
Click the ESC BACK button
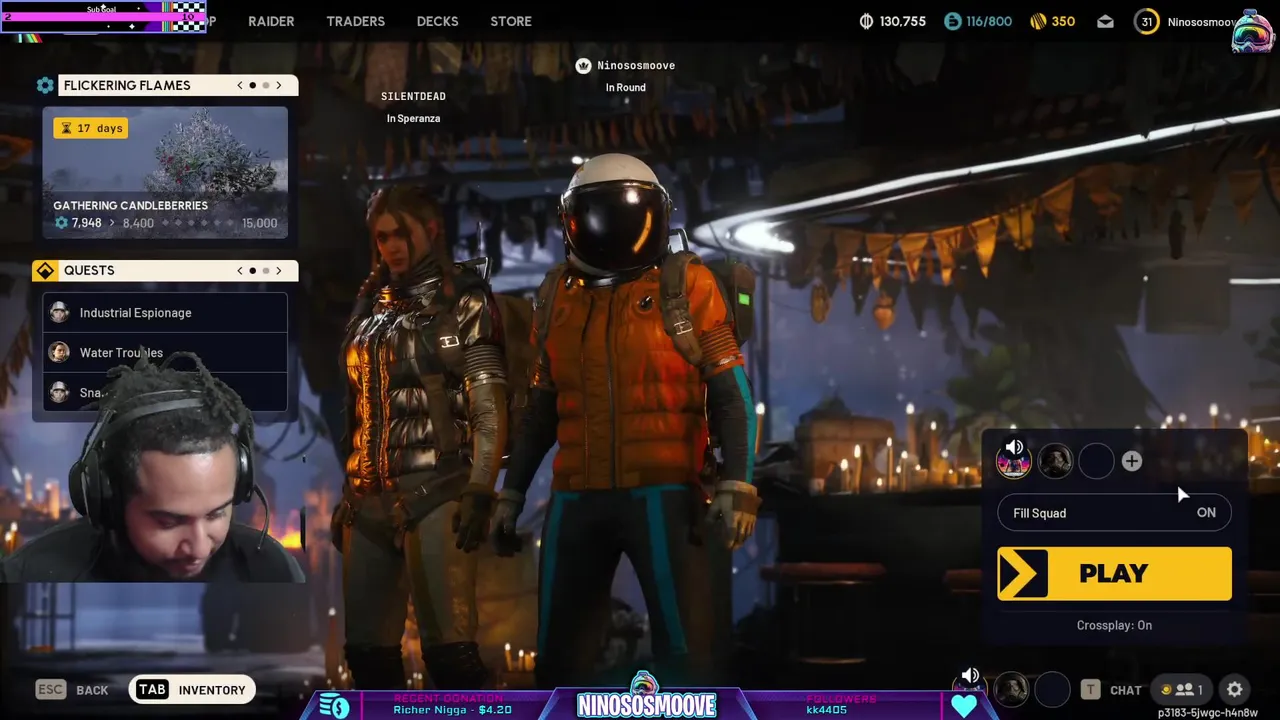point(72,689)
